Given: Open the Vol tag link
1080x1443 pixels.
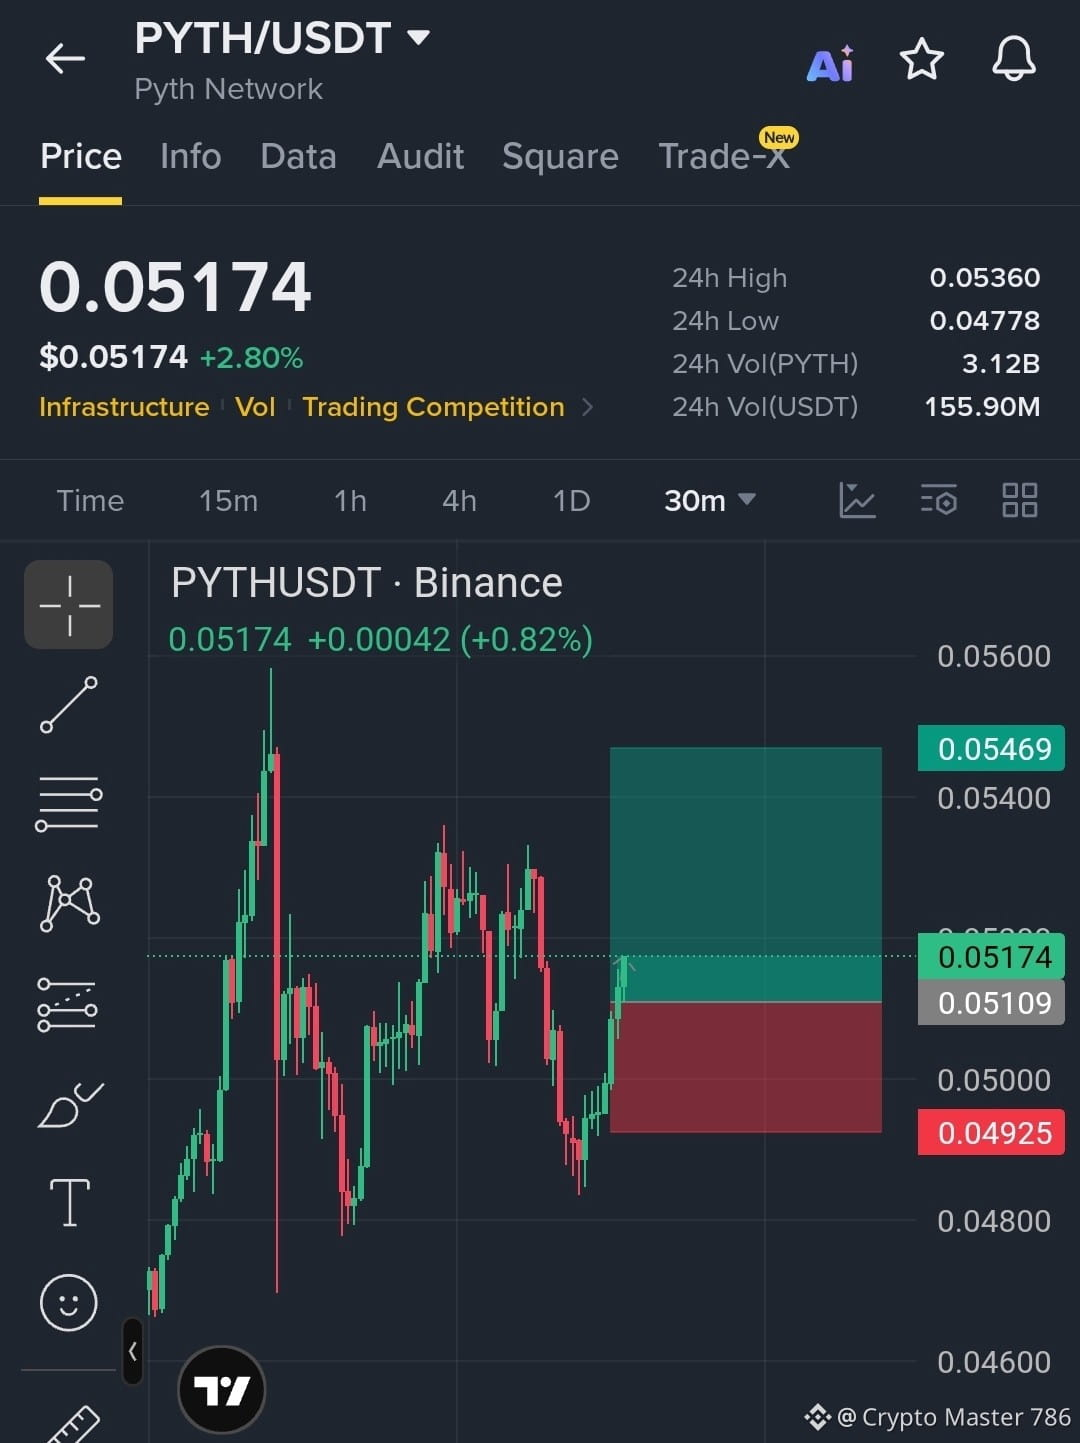Looking at the screenshot, I should pyautogui.click(x=255, y=407).
